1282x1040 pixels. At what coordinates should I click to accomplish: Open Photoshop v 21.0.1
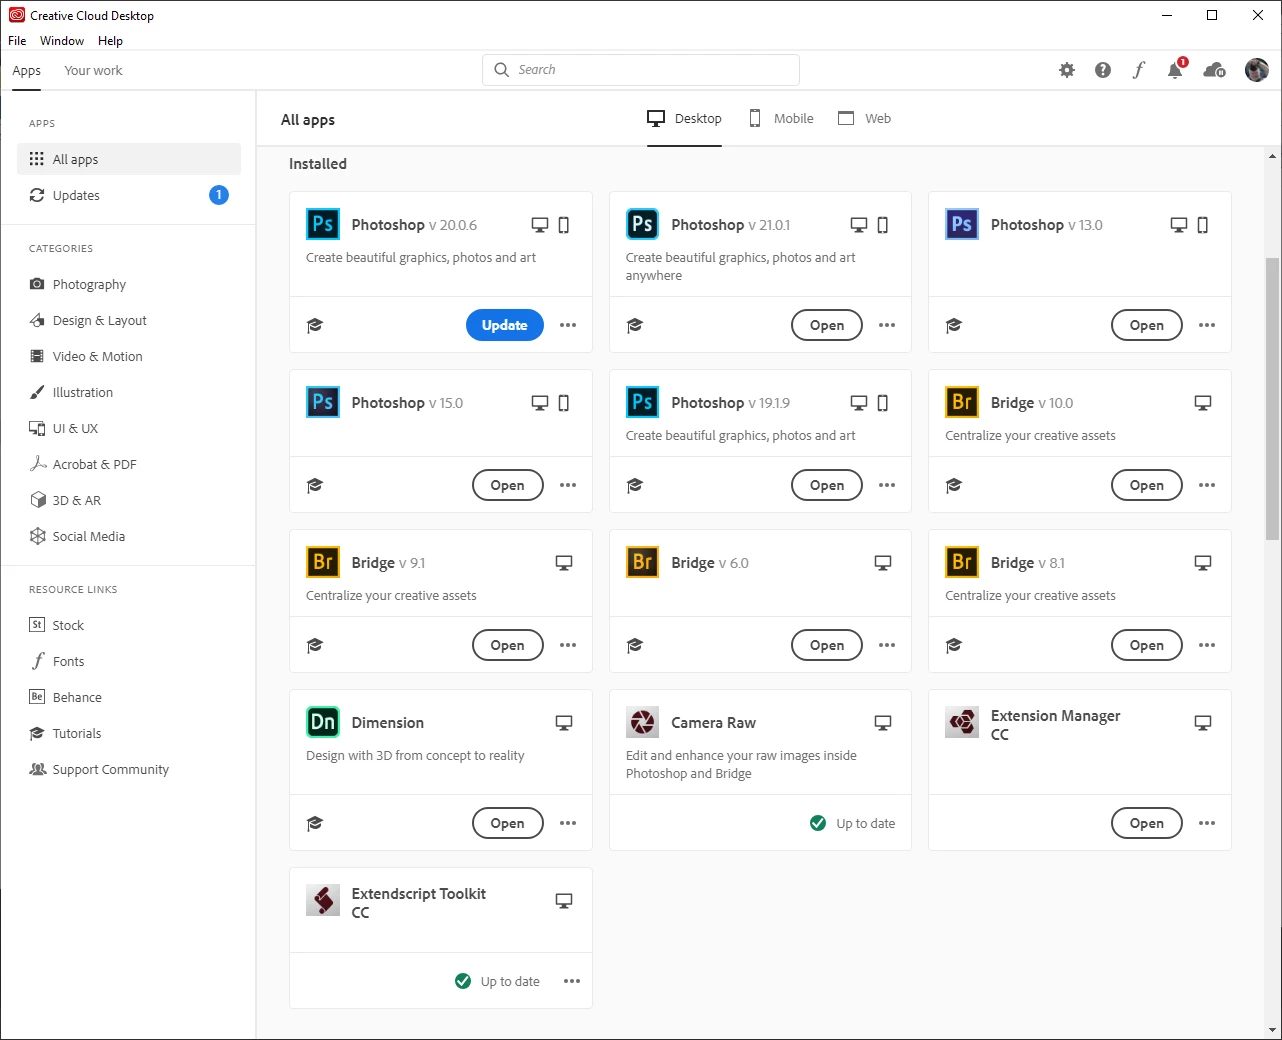[x=827, y=325]
